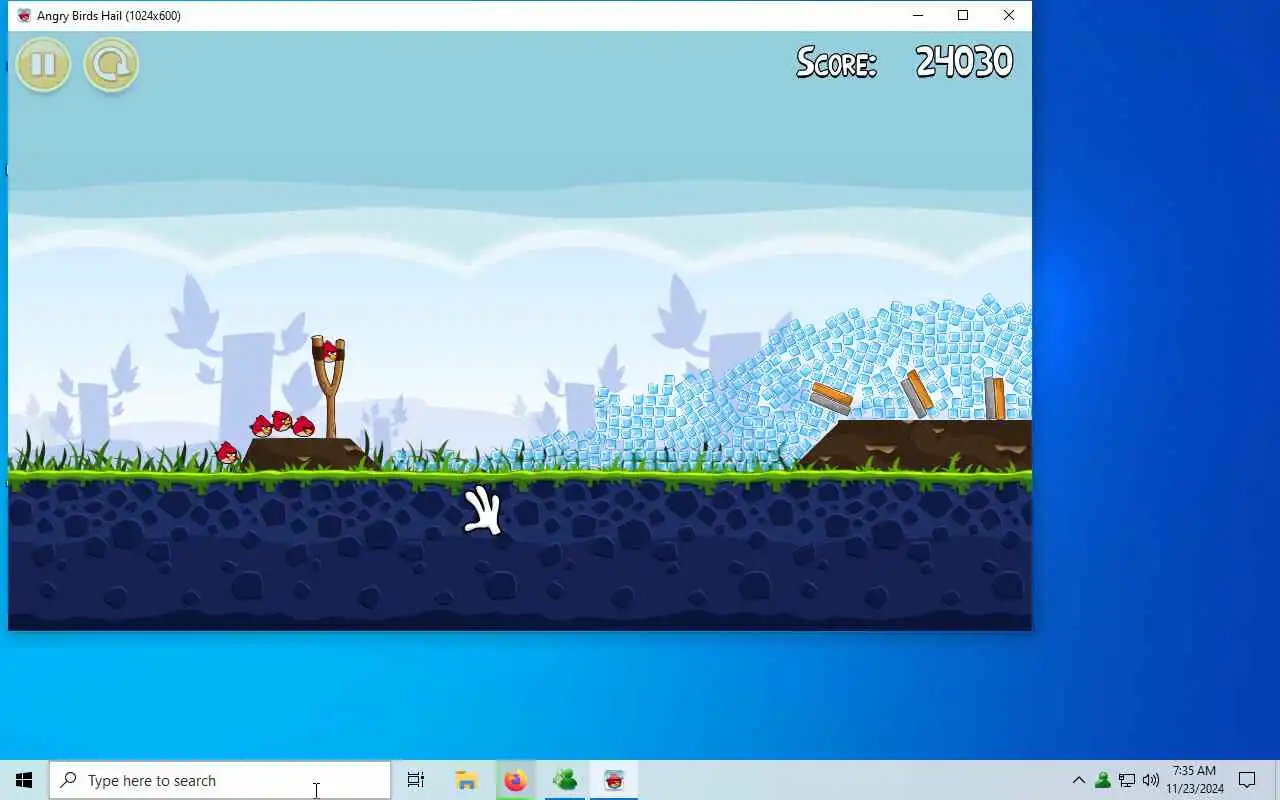Focus the Type here to search box
Image resolution: width=1280 pixels, height=800 pixels.
click(220, 780)
